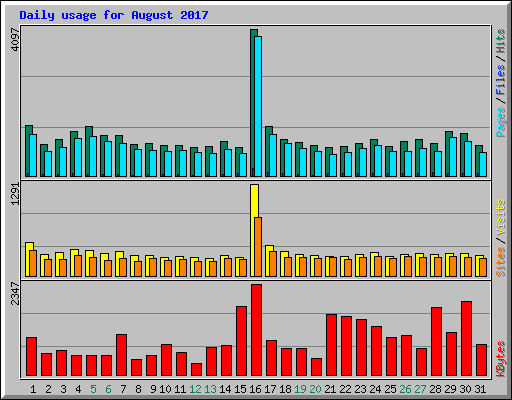Select day 1 on the x-axis

click(x=33, y=389)
